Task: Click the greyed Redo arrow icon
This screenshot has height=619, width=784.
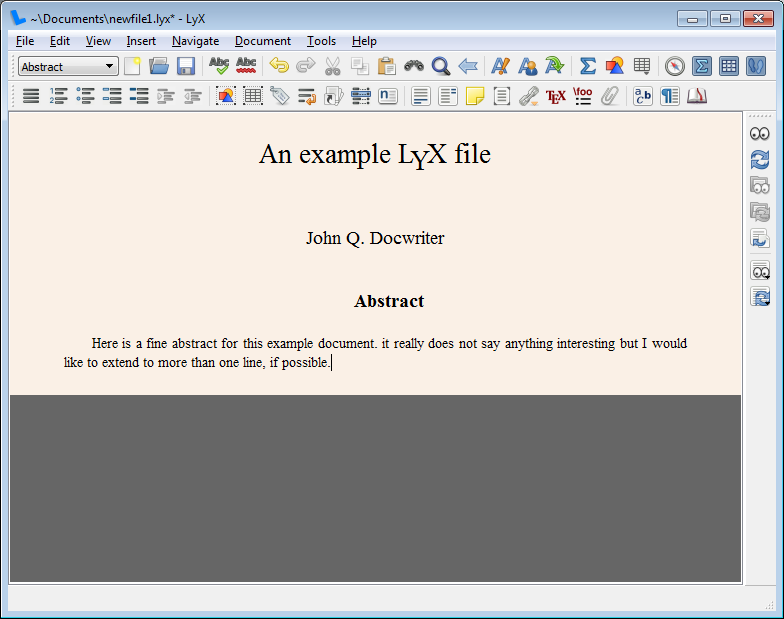Action: click(x=306, y=66)
